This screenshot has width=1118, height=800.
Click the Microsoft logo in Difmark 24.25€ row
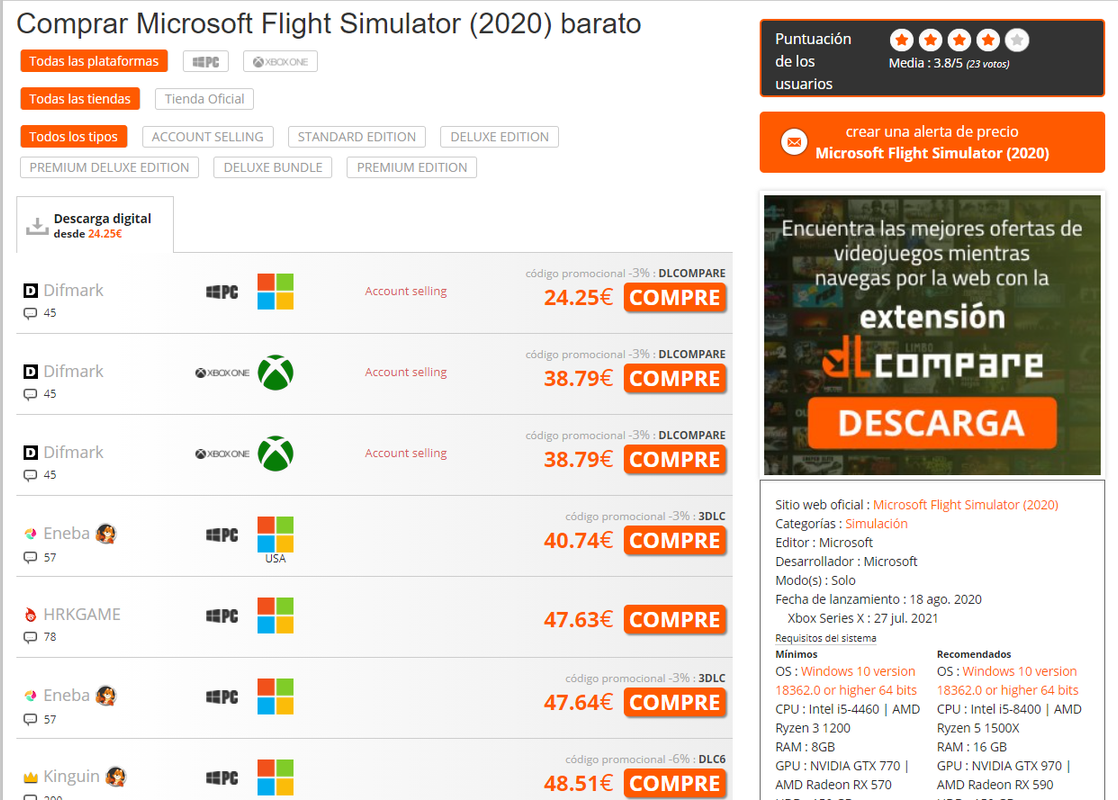click(x=275, y=292)
